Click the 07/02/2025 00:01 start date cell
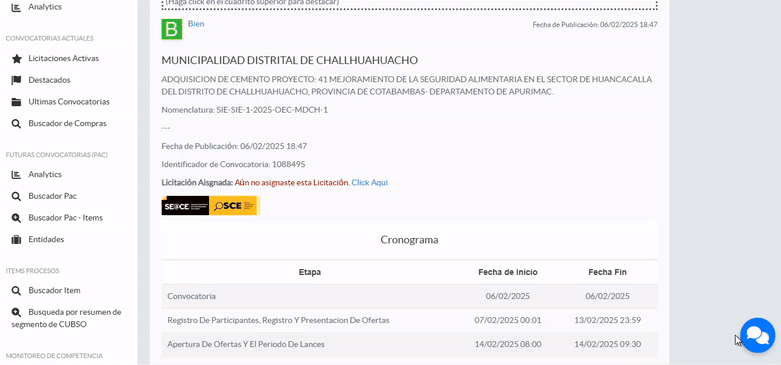The width and height of the screenshot is (781, 365). [x=508, y=320]
